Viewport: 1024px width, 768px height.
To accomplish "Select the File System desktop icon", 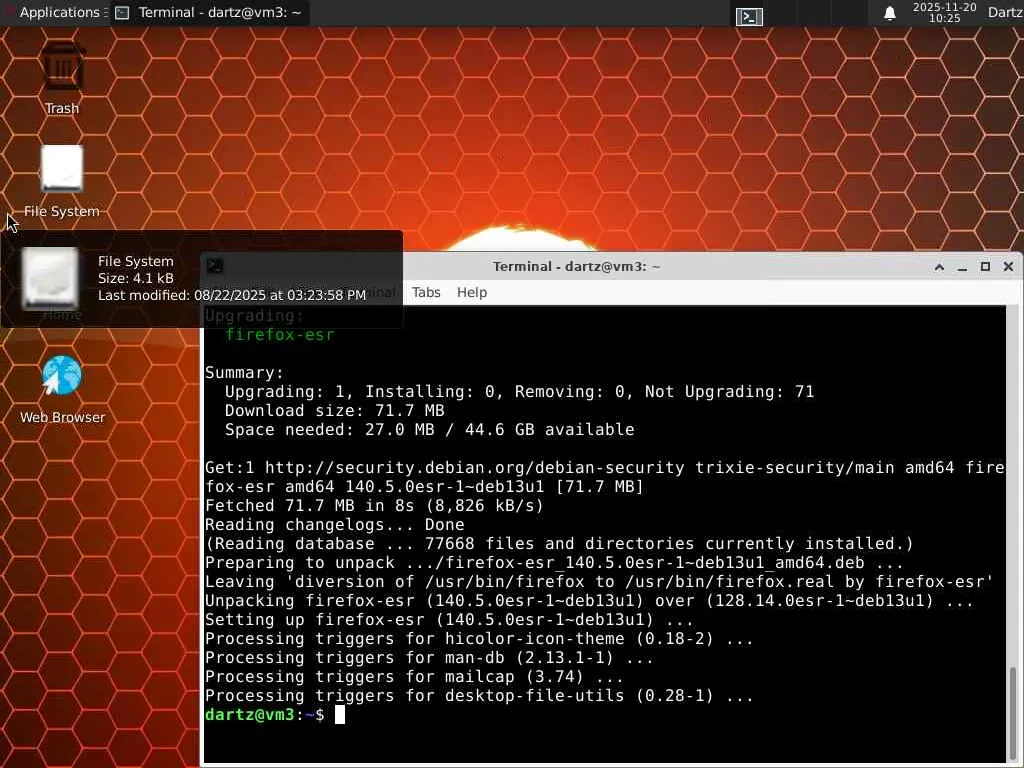I will point(62,168).
